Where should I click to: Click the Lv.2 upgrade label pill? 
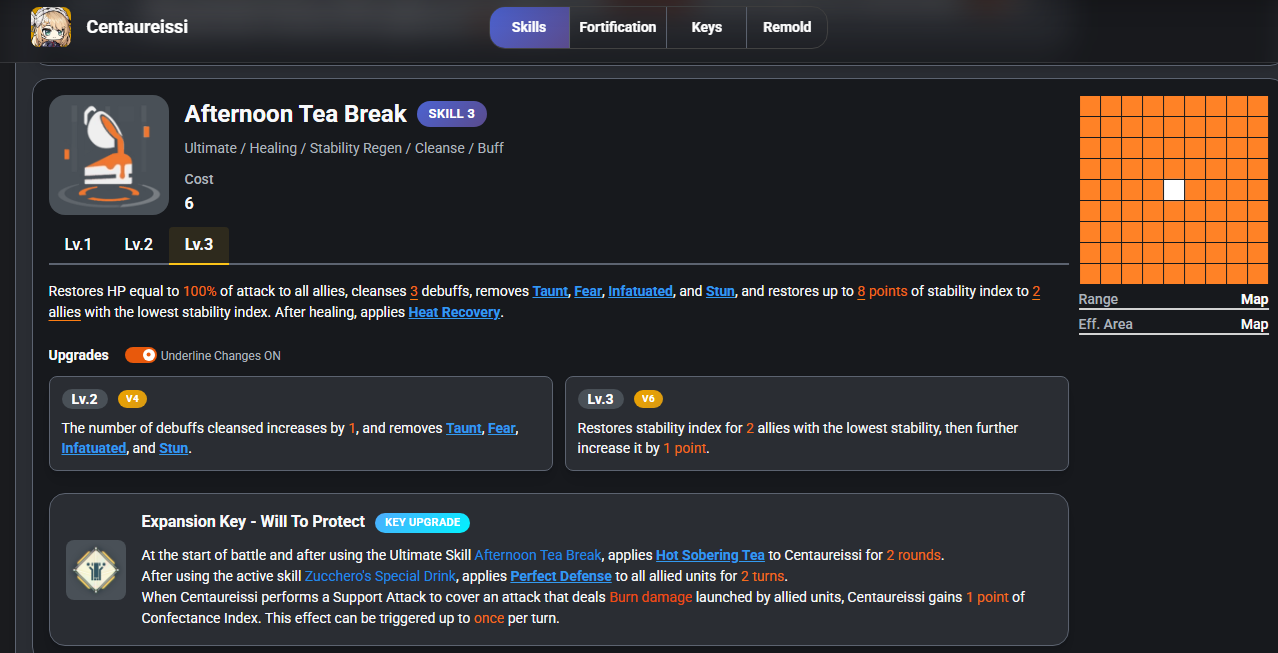85,399
